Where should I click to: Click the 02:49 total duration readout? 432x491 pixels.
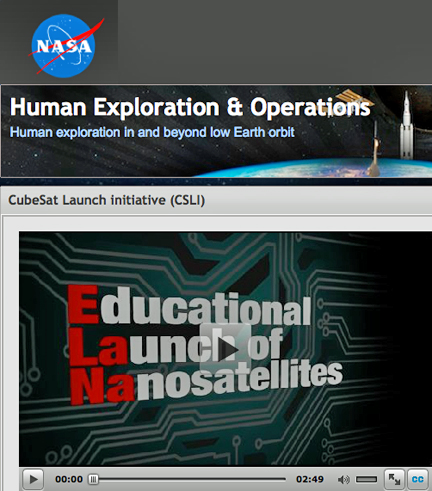[x=310, y=479]
